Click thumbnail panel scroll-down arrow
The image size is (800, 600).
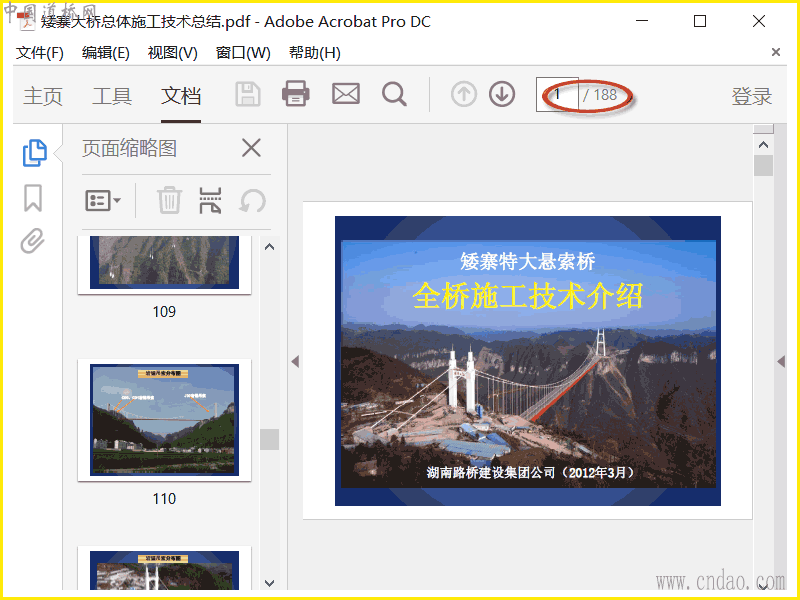coord(270,583)
